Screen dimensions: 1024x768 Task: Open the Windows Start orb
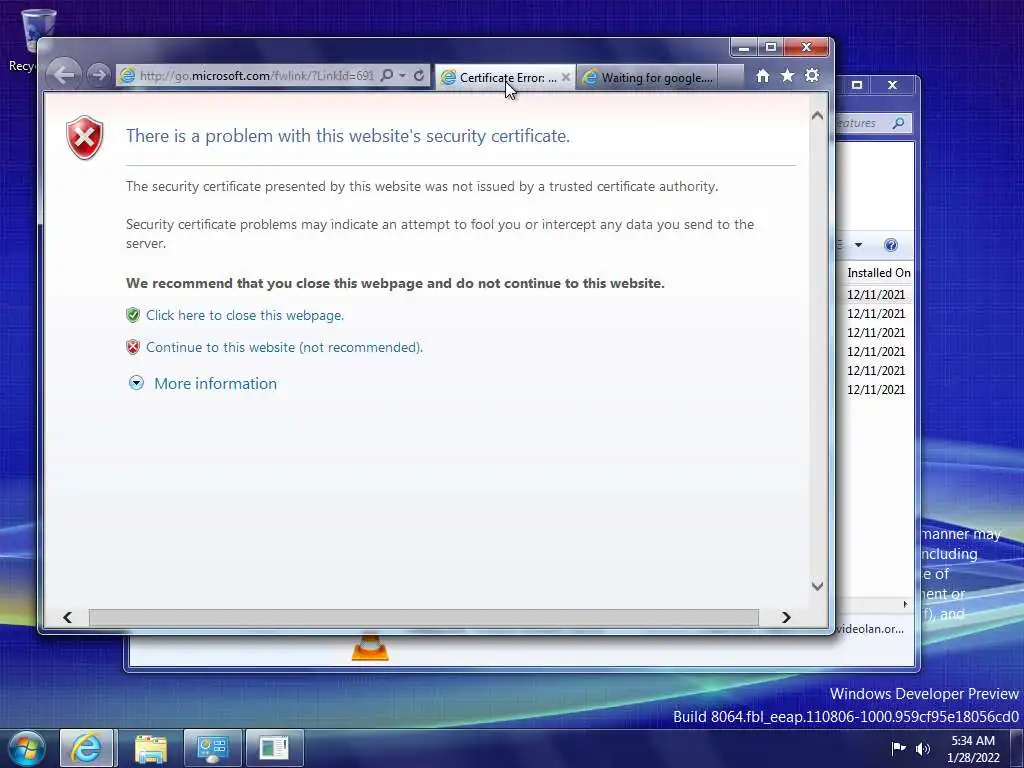(x=27, y=748)
